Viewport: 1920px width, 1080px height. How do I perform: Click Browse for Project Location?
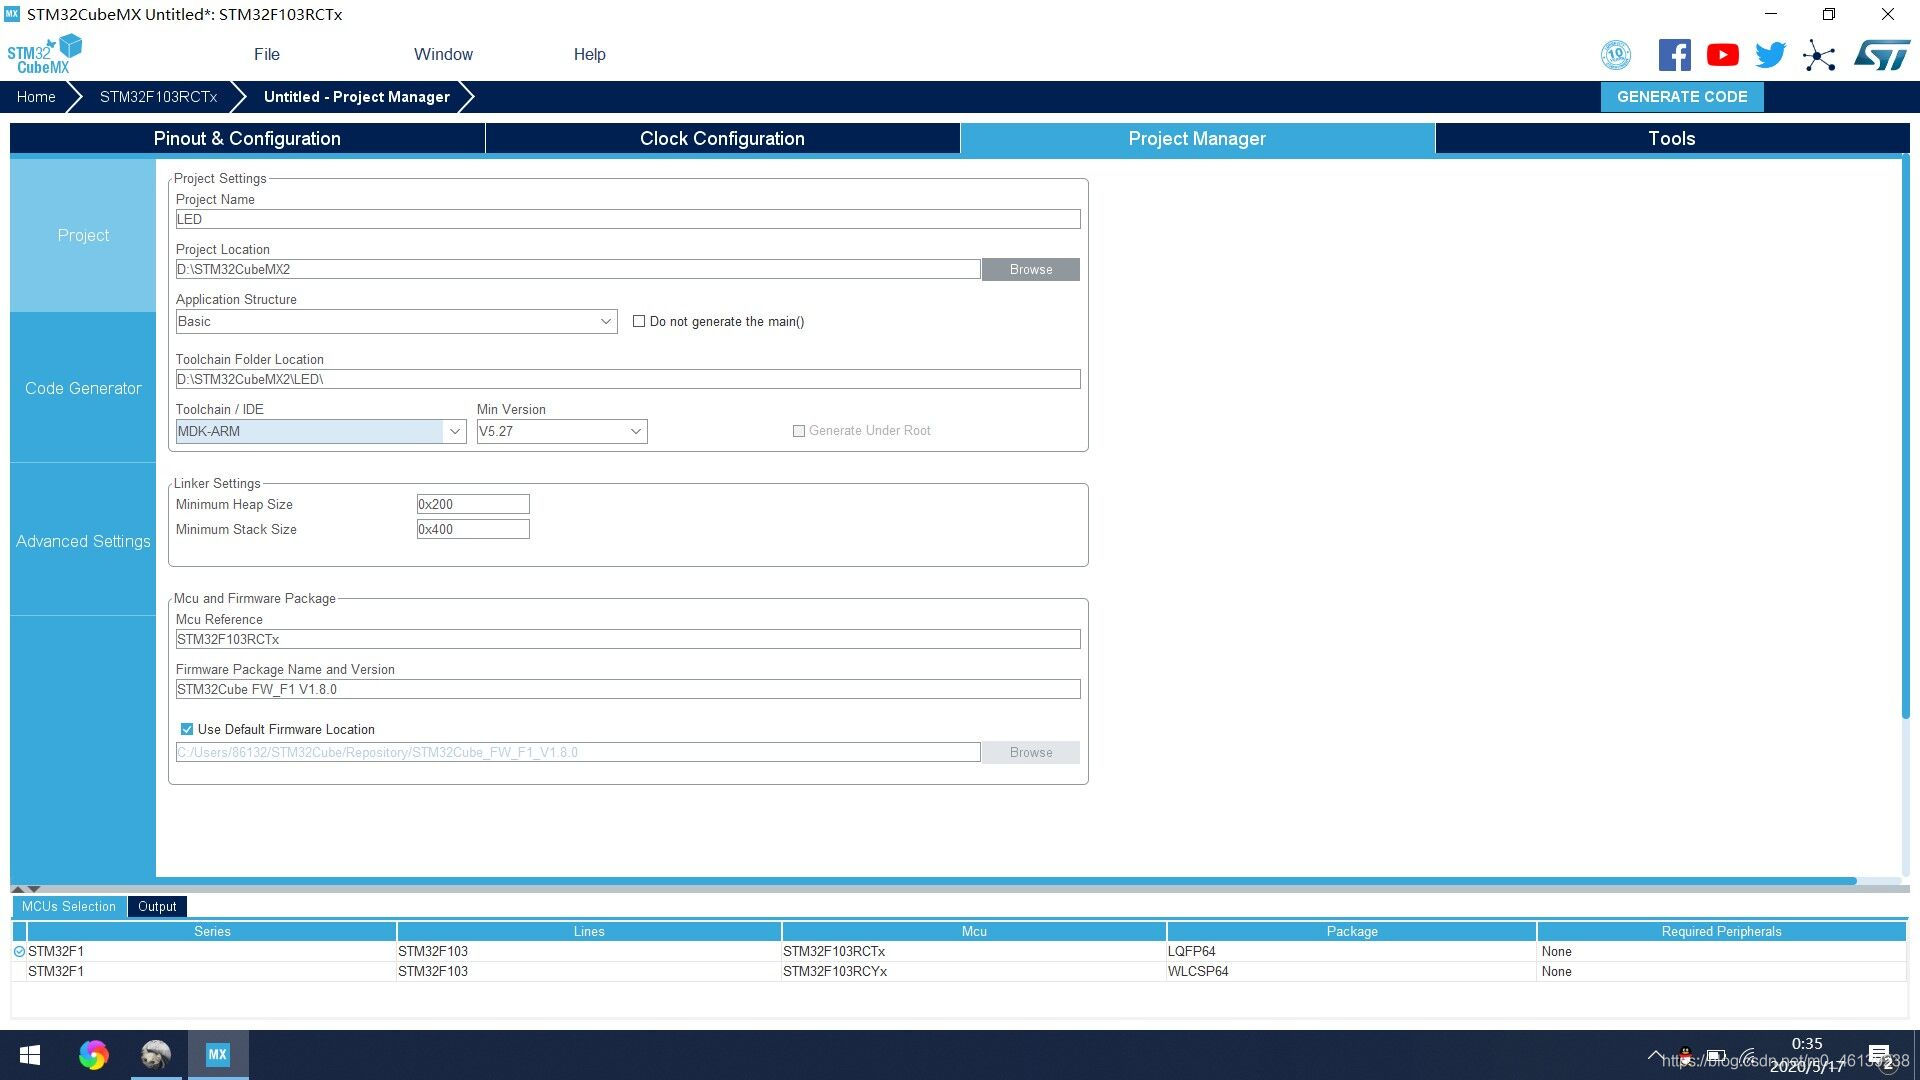[x=1031, y=269]
